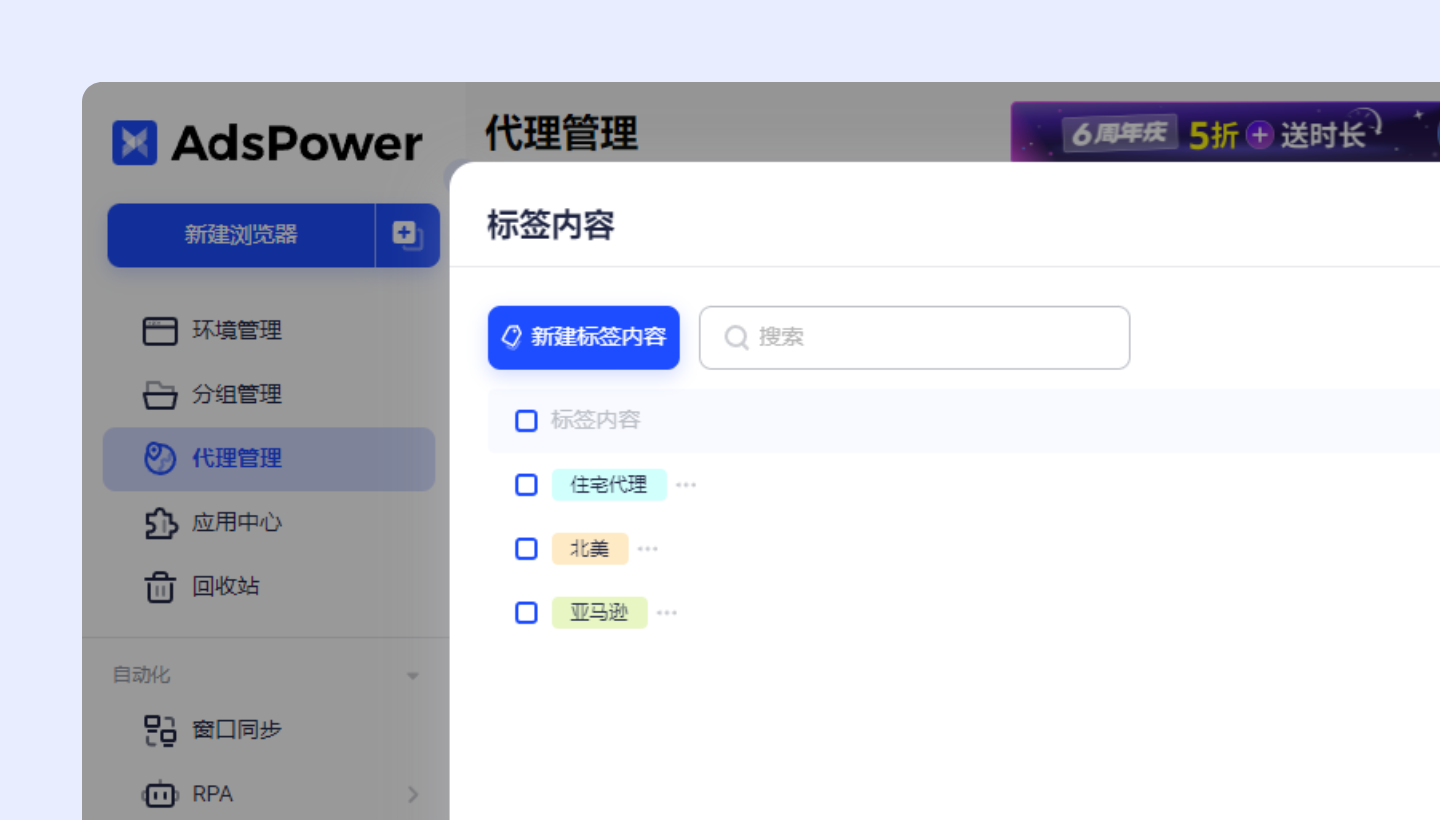Select 代理管理 in the left navigation menu
Screen dimensions: 1440x820
pos(236,459)
